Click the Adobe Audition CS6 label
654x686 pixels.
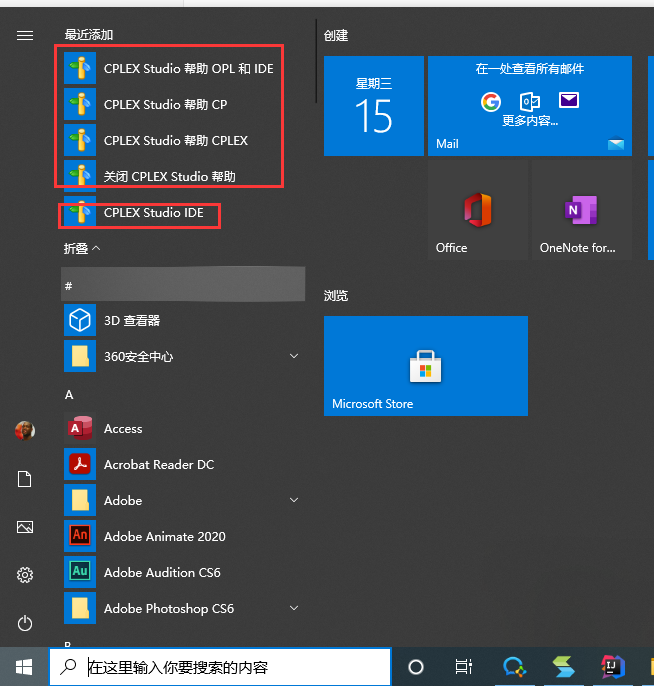click(x=162, y=572)
